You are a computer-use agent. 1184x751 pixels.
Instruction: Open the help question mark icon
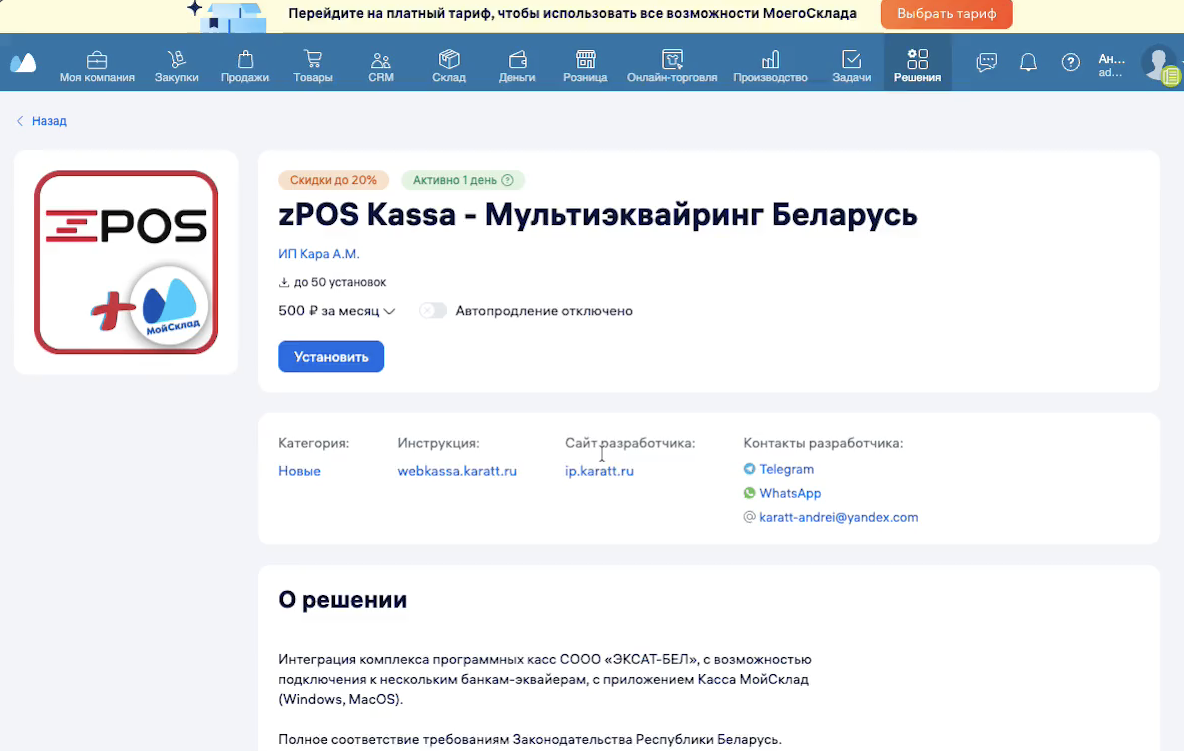1071,62
